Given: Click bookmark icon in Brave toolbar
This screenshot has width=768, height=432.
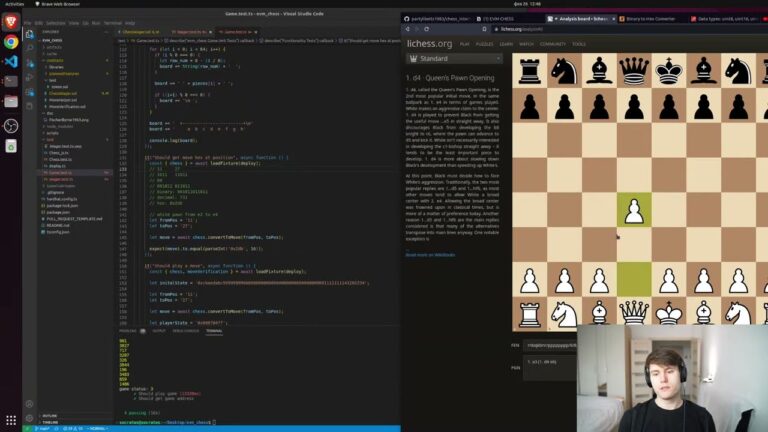Looking at the screenshot, I should point(484,29).
